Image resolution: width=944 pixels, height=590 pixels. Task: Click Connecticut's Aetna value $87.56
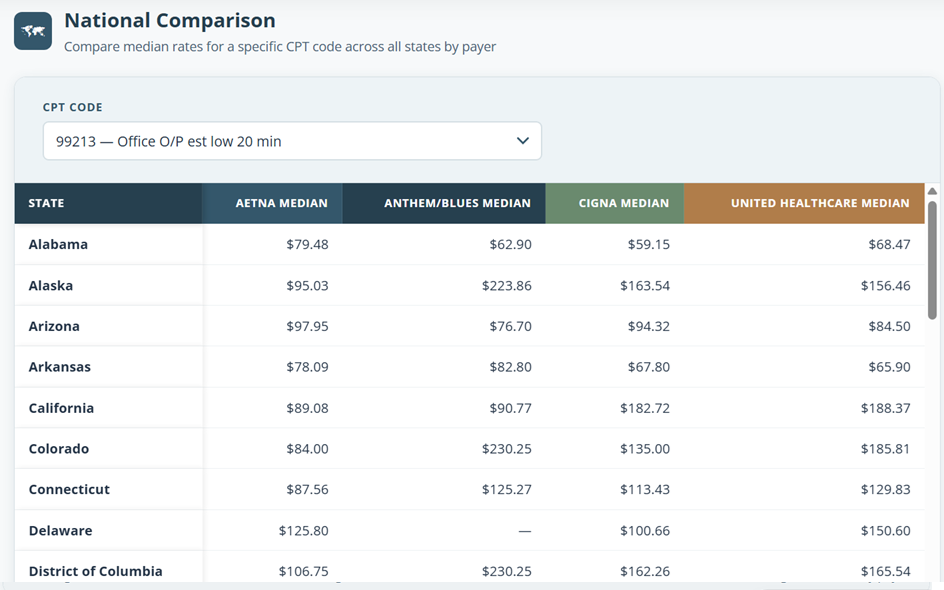tap(307, 489)
